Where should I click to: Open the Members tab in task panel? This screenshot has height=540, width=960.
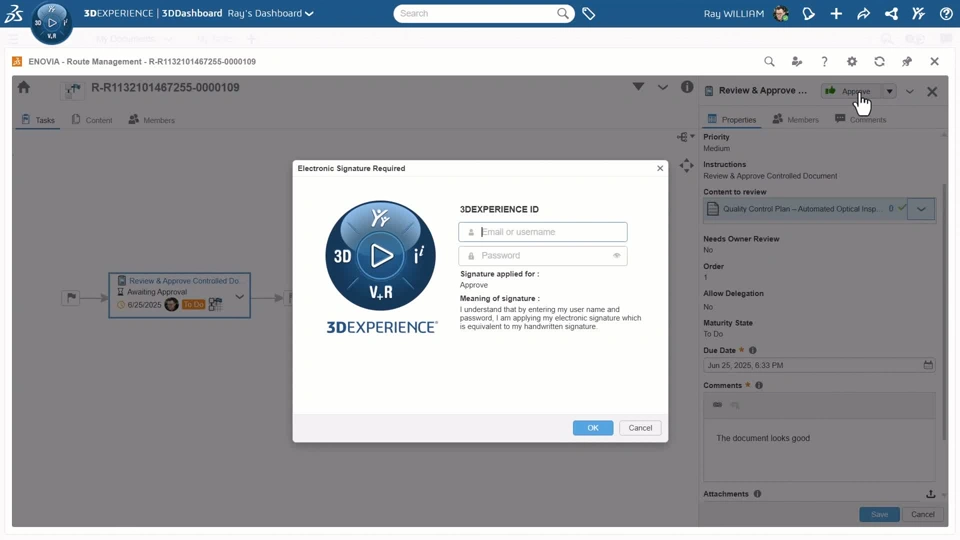tap(796, 119)
